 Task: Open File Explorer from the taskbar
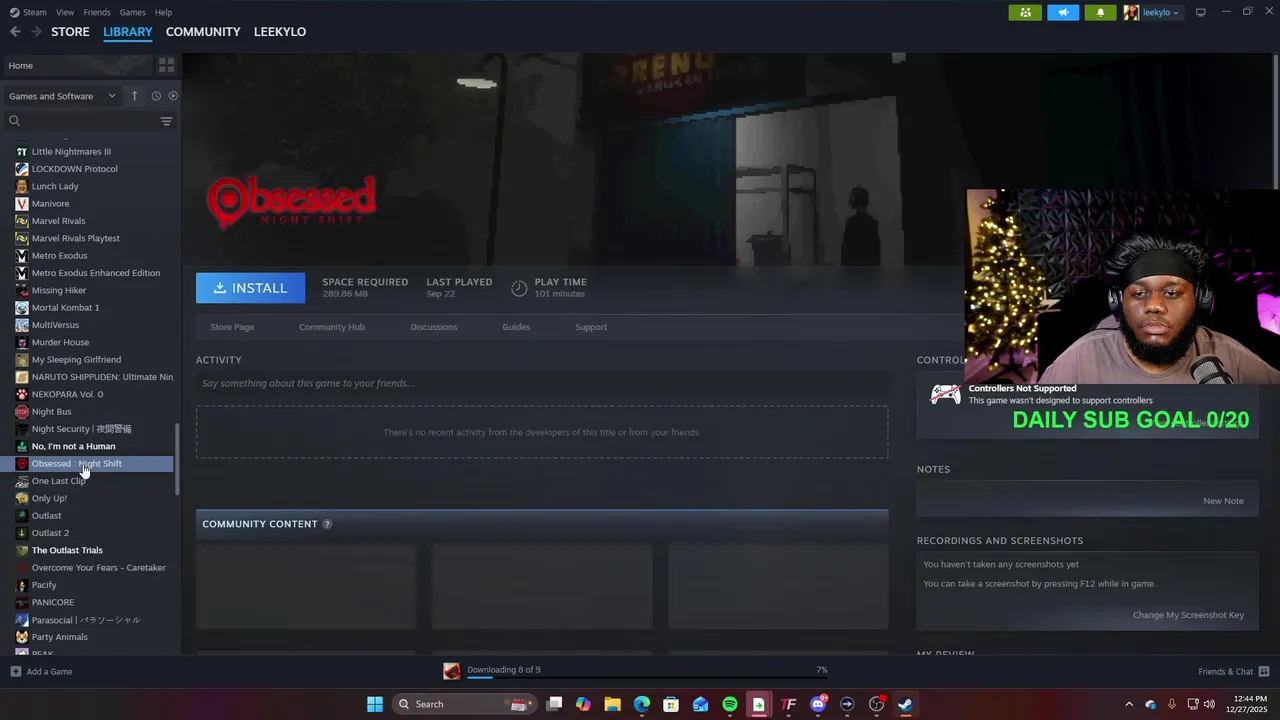point(612,704)
